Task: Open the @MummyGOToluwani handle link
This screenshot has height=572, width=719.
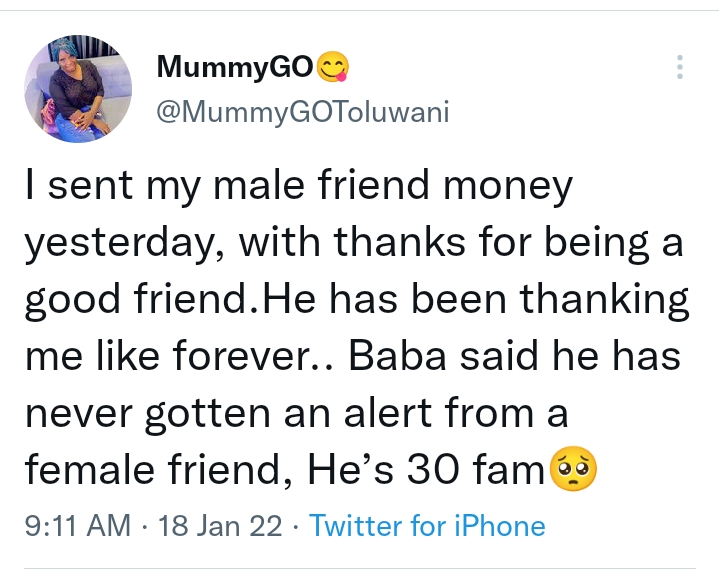Action: [x=303, y=111]
